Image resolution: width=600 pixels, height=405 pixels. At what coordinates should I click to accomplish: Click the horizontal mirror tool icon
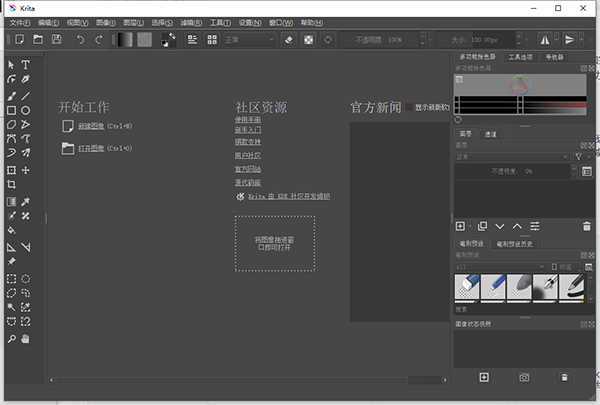(x=547, y=39)
